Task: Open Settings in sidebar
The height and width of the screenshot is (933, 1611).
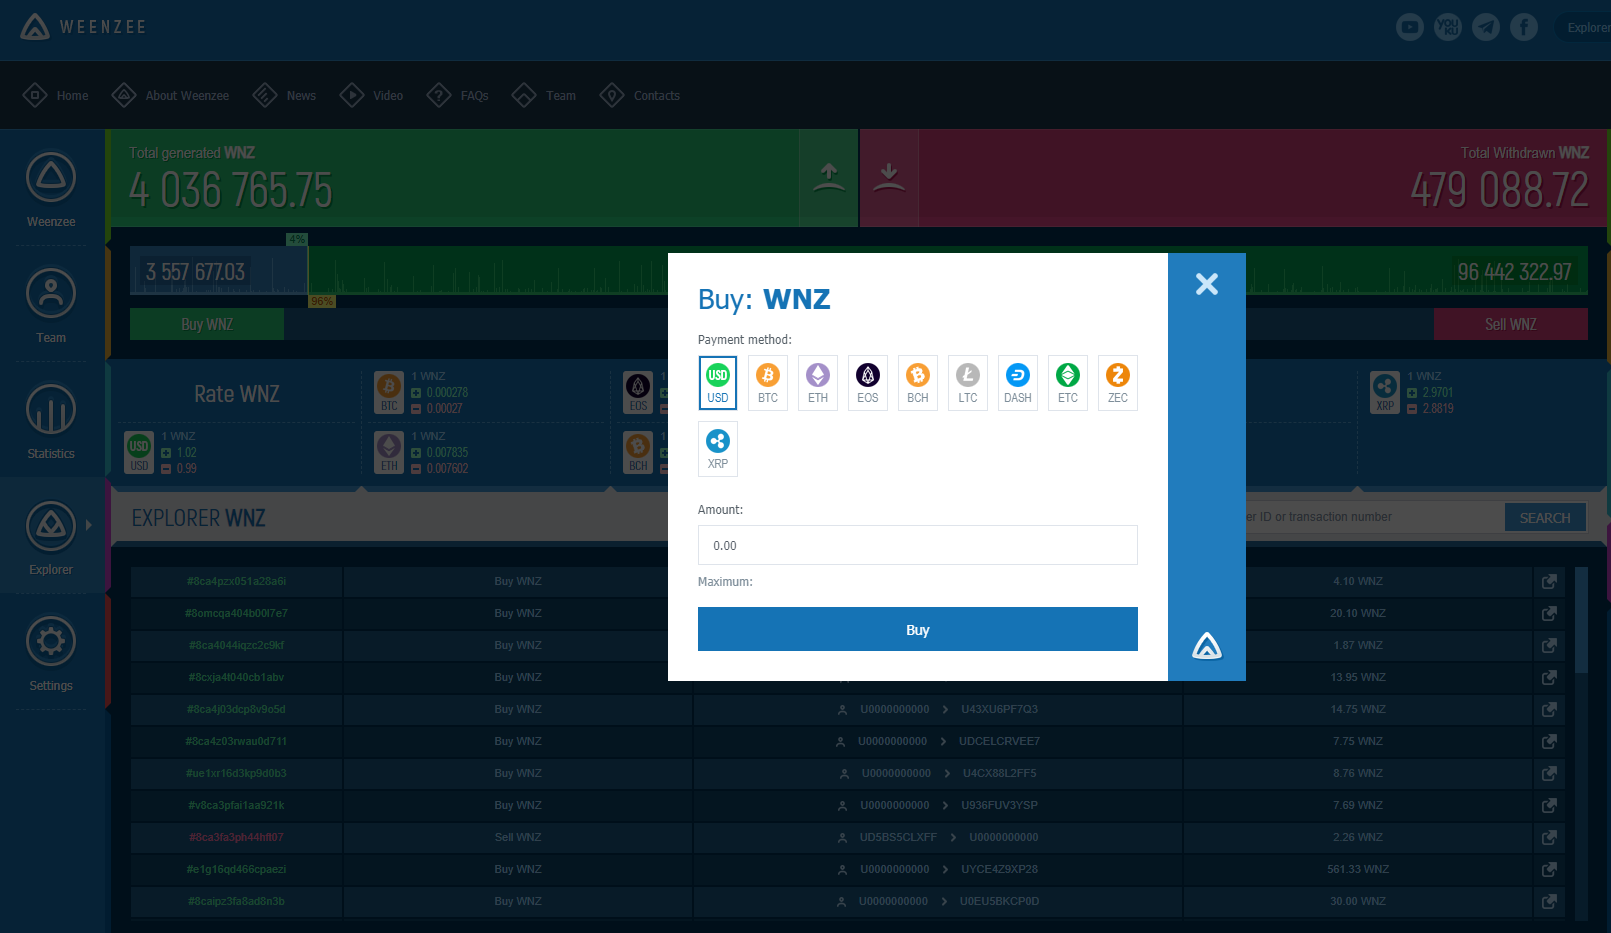Action: coord(51,653)
